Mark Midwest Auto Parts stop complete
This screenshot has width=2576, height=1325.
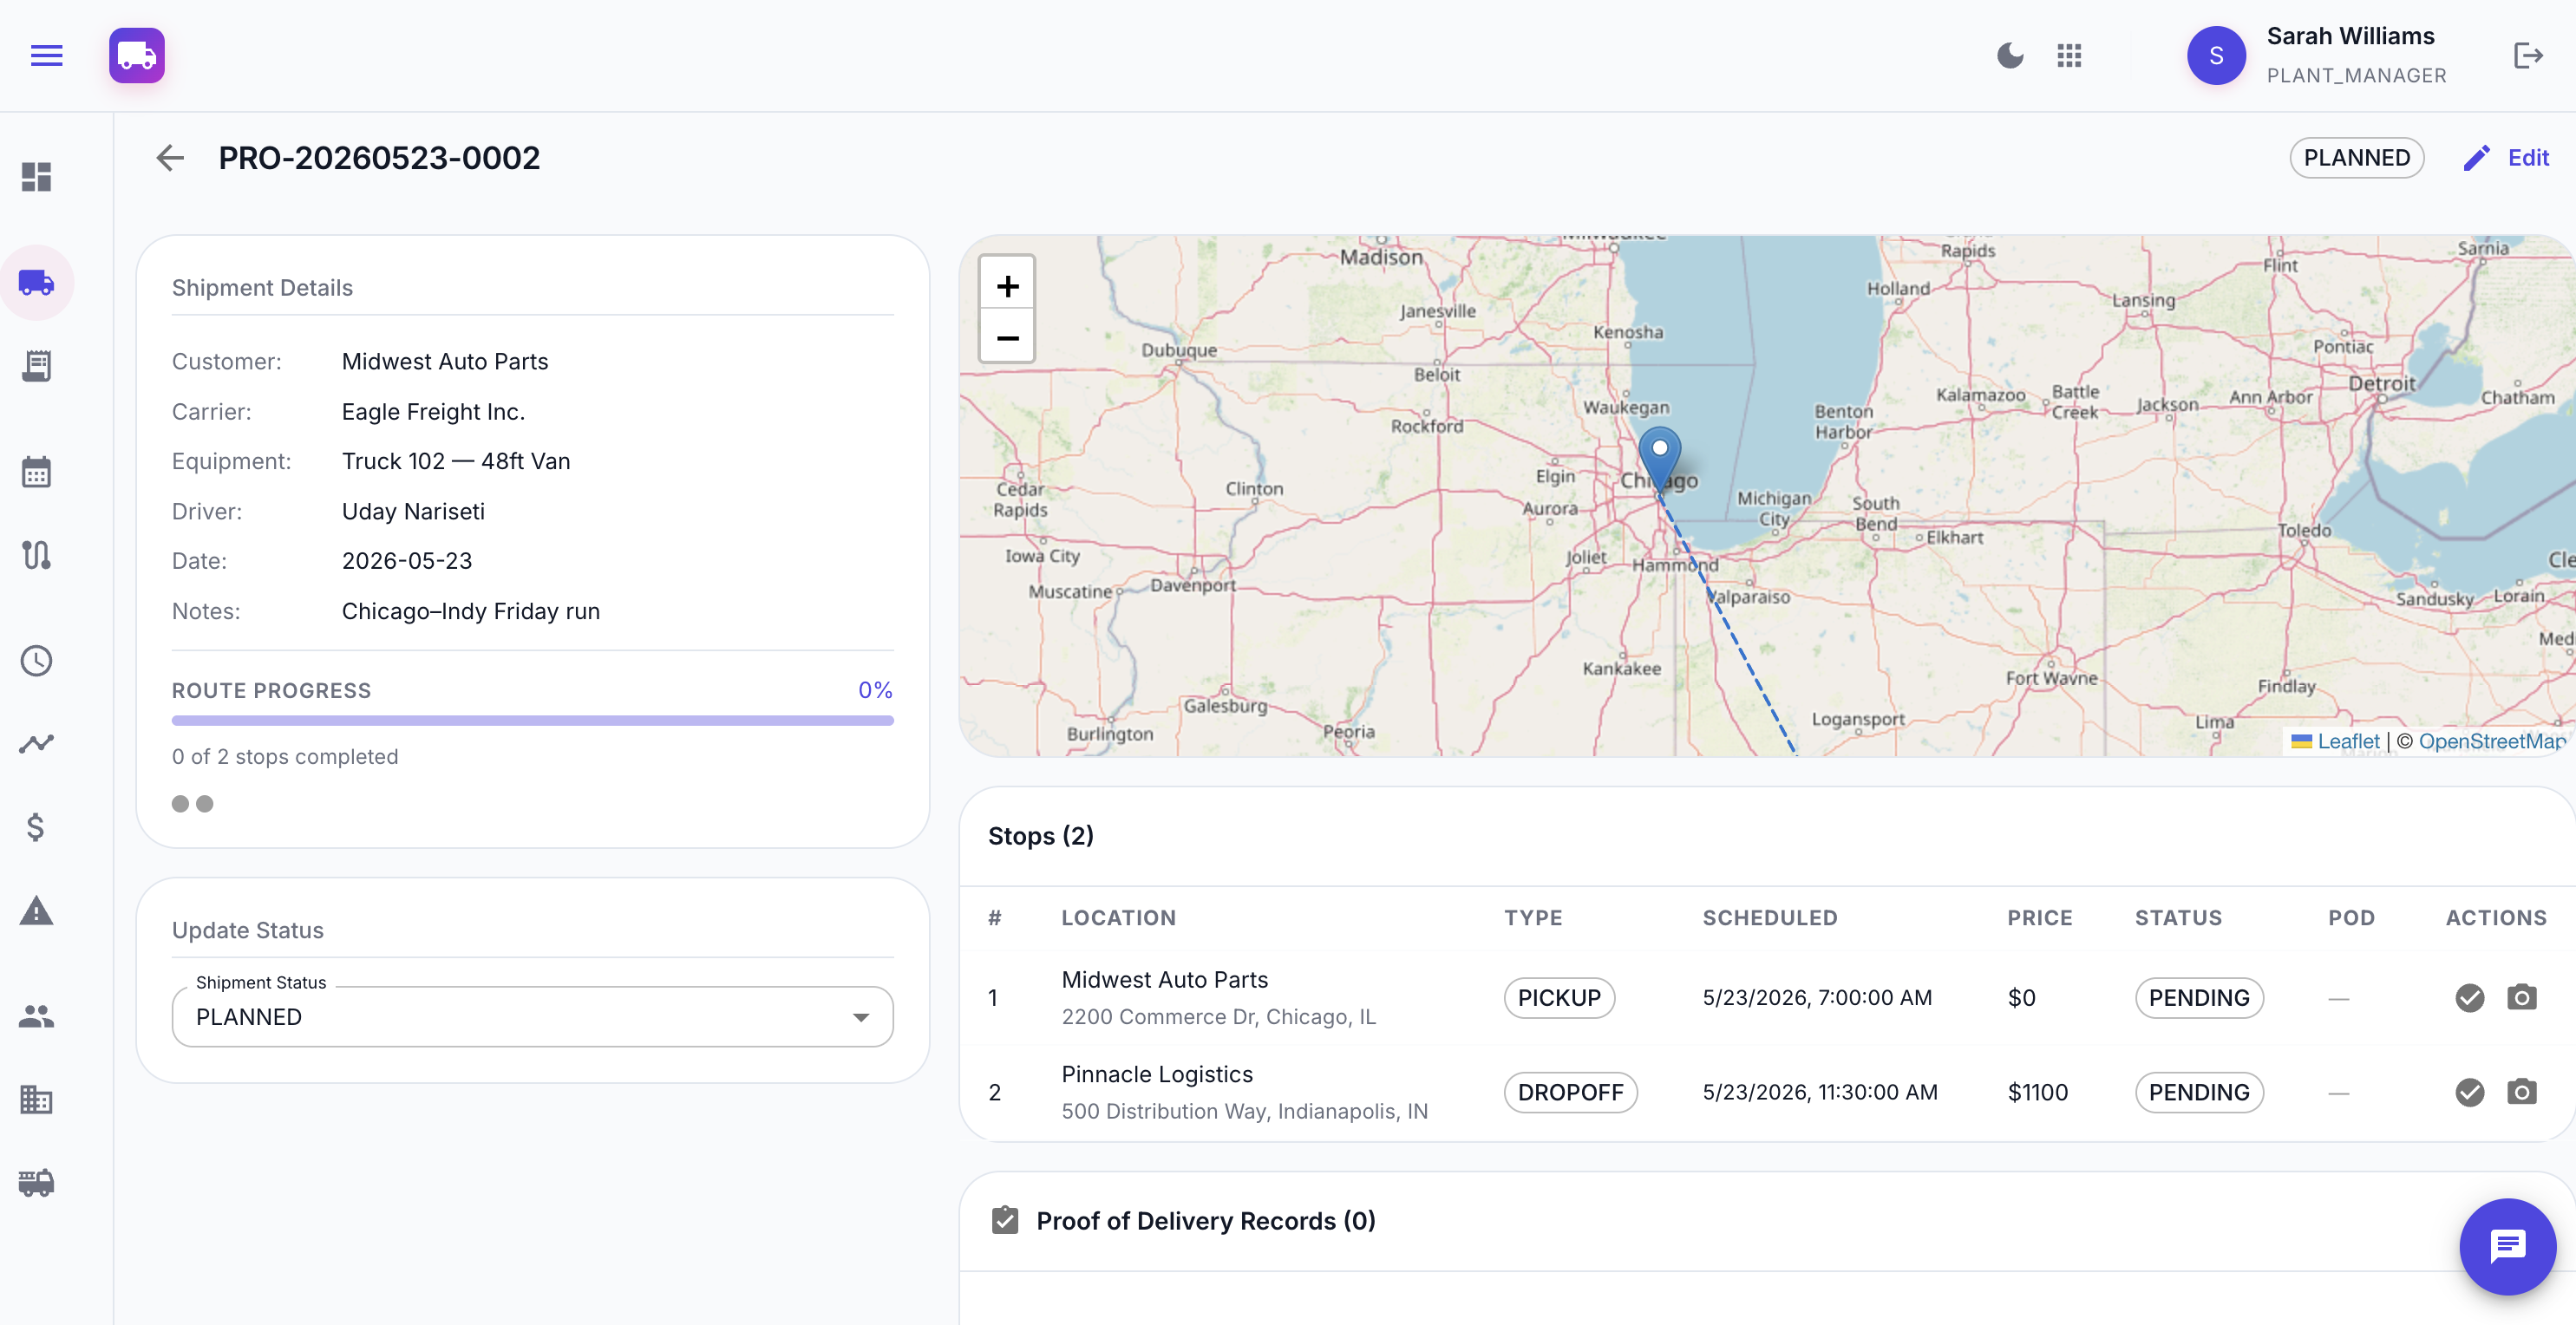click(2469, 998)
